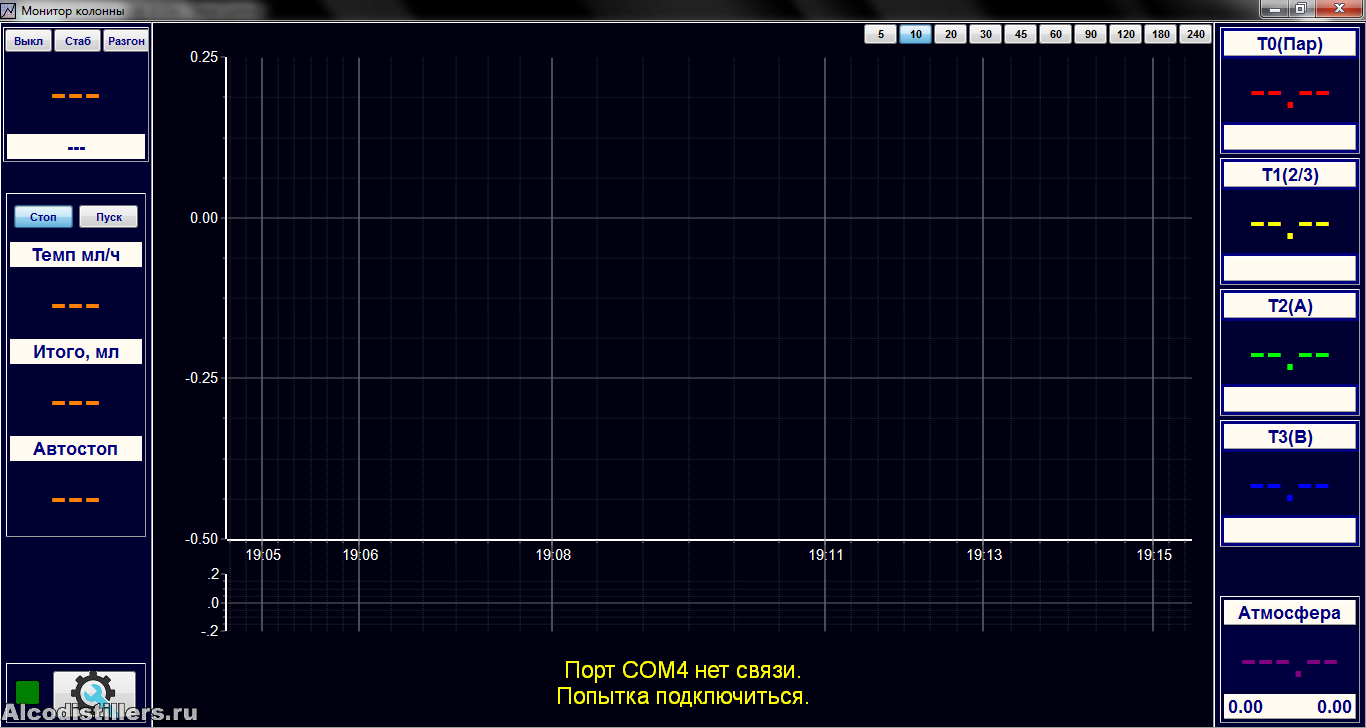Click the 19:13 time axis label

[984, 554]
